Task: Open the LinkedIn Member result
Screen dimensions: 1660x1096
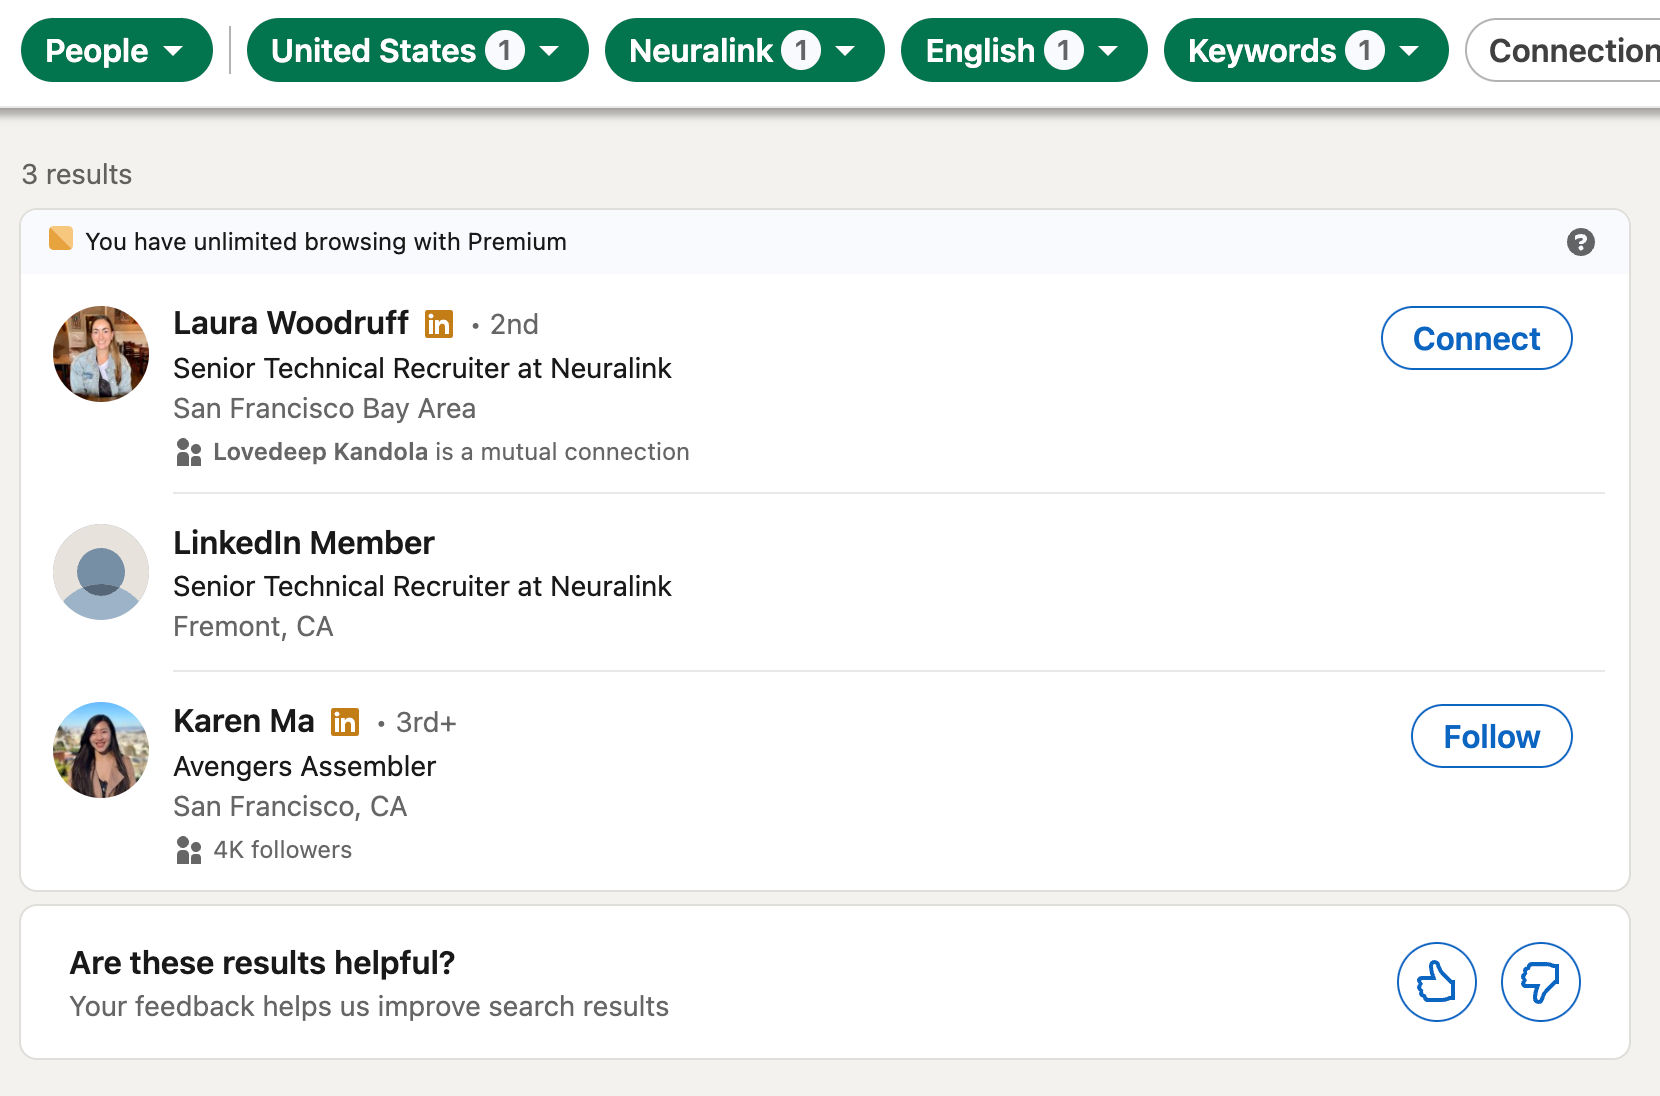Action: (x=304, y=543)
